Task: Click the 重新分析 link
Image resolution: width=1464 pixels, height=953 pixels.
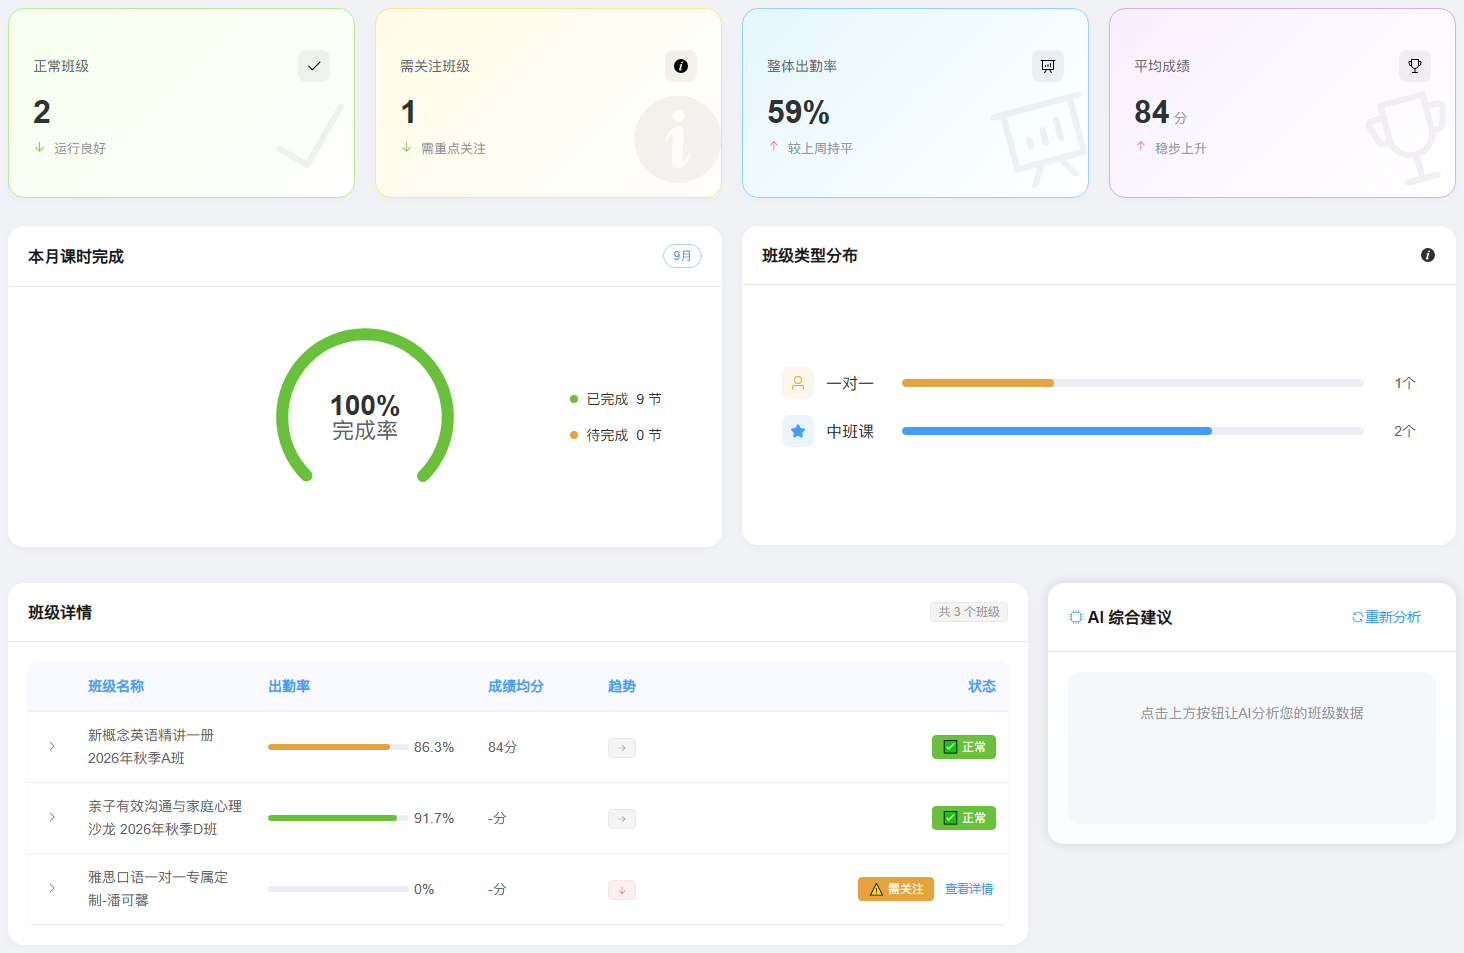Action: (1387, 617)
